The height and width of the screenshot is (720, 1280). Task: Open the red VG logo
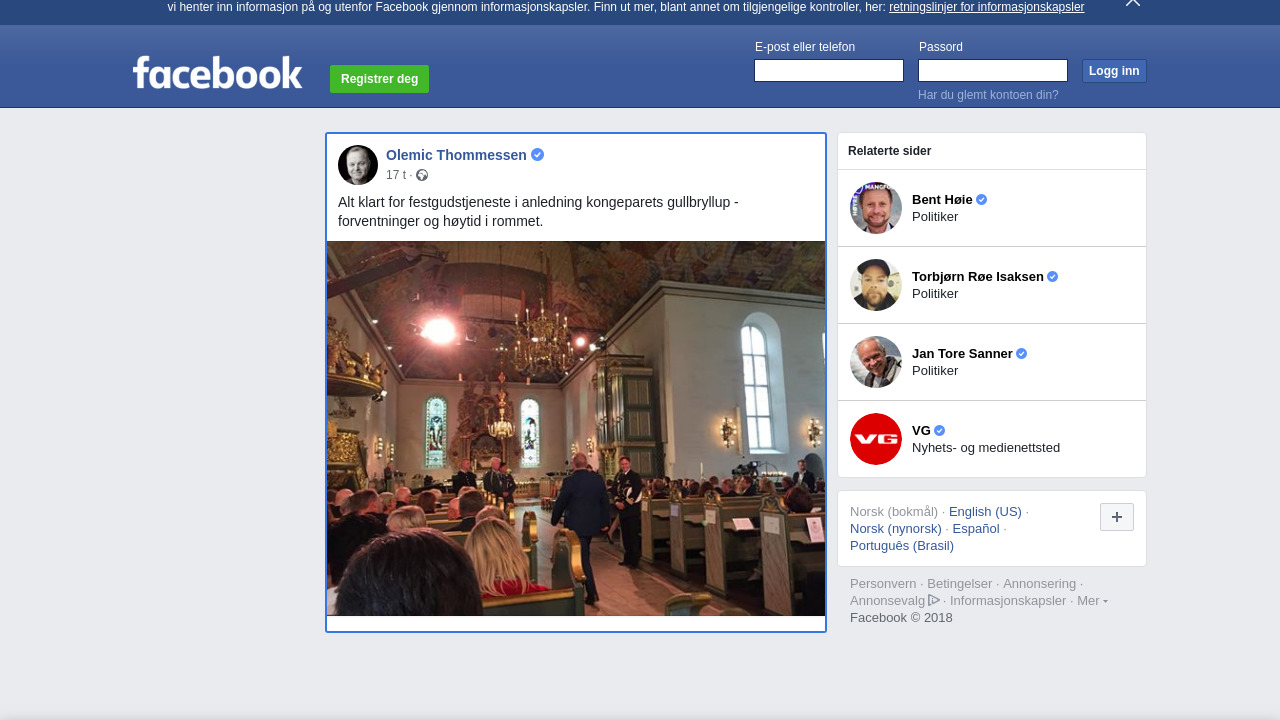tap(876, 439)
